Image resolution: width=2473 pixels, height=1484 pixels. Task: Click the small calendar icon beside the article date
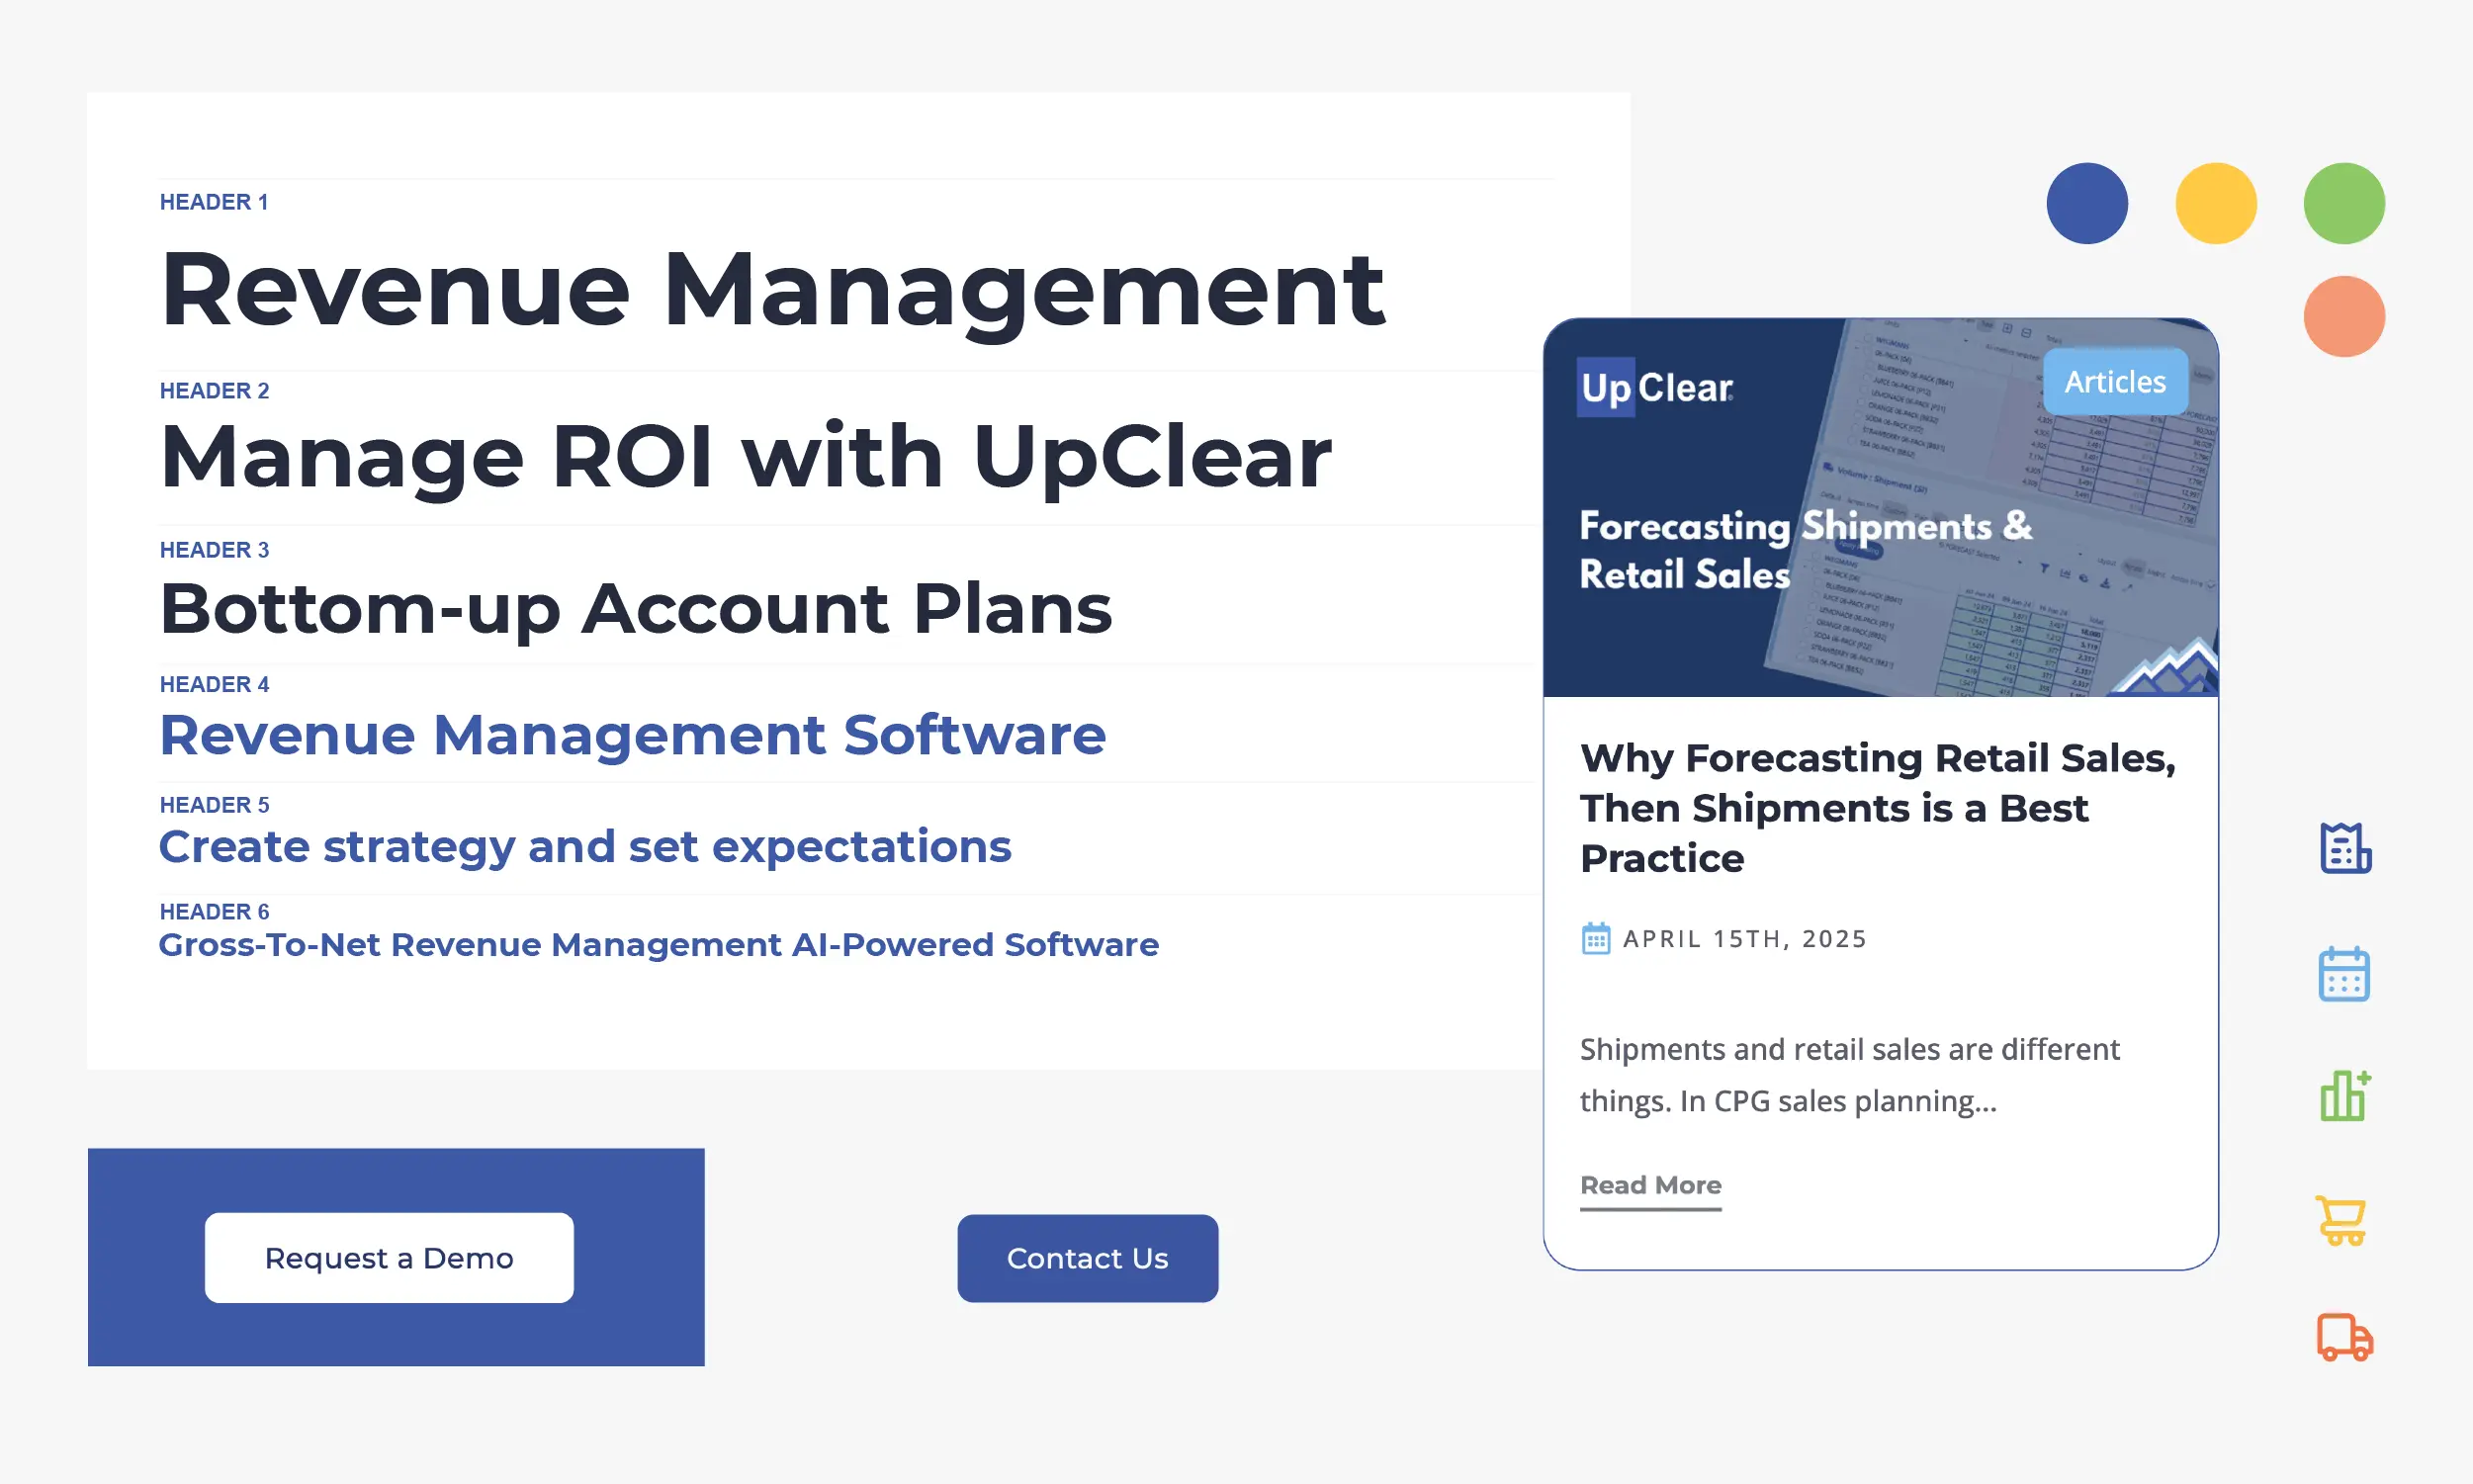(1597, 938)
